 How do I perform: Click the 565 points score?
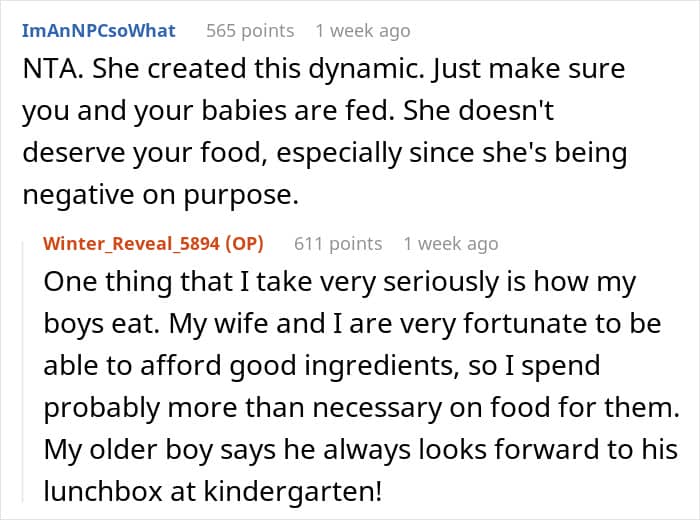point(250,31)
